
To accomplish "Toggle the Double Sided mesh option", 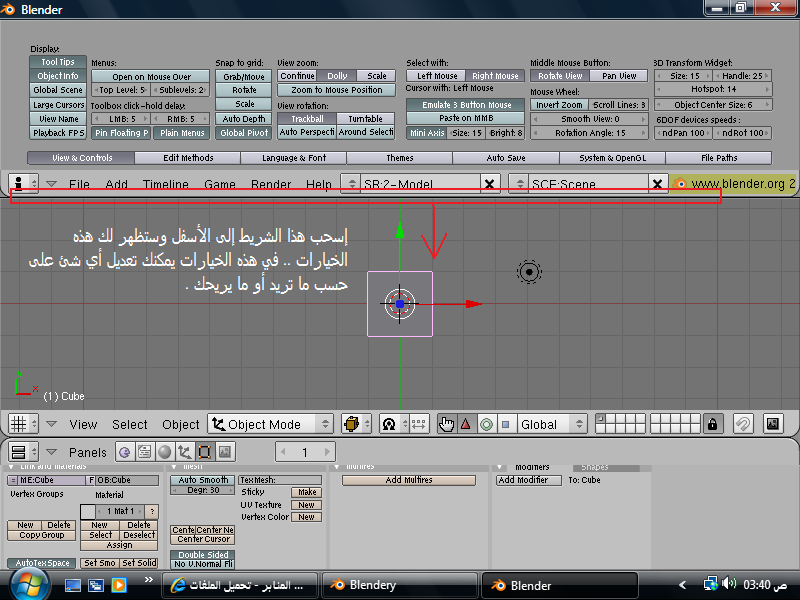I will [x=203, y=555].
